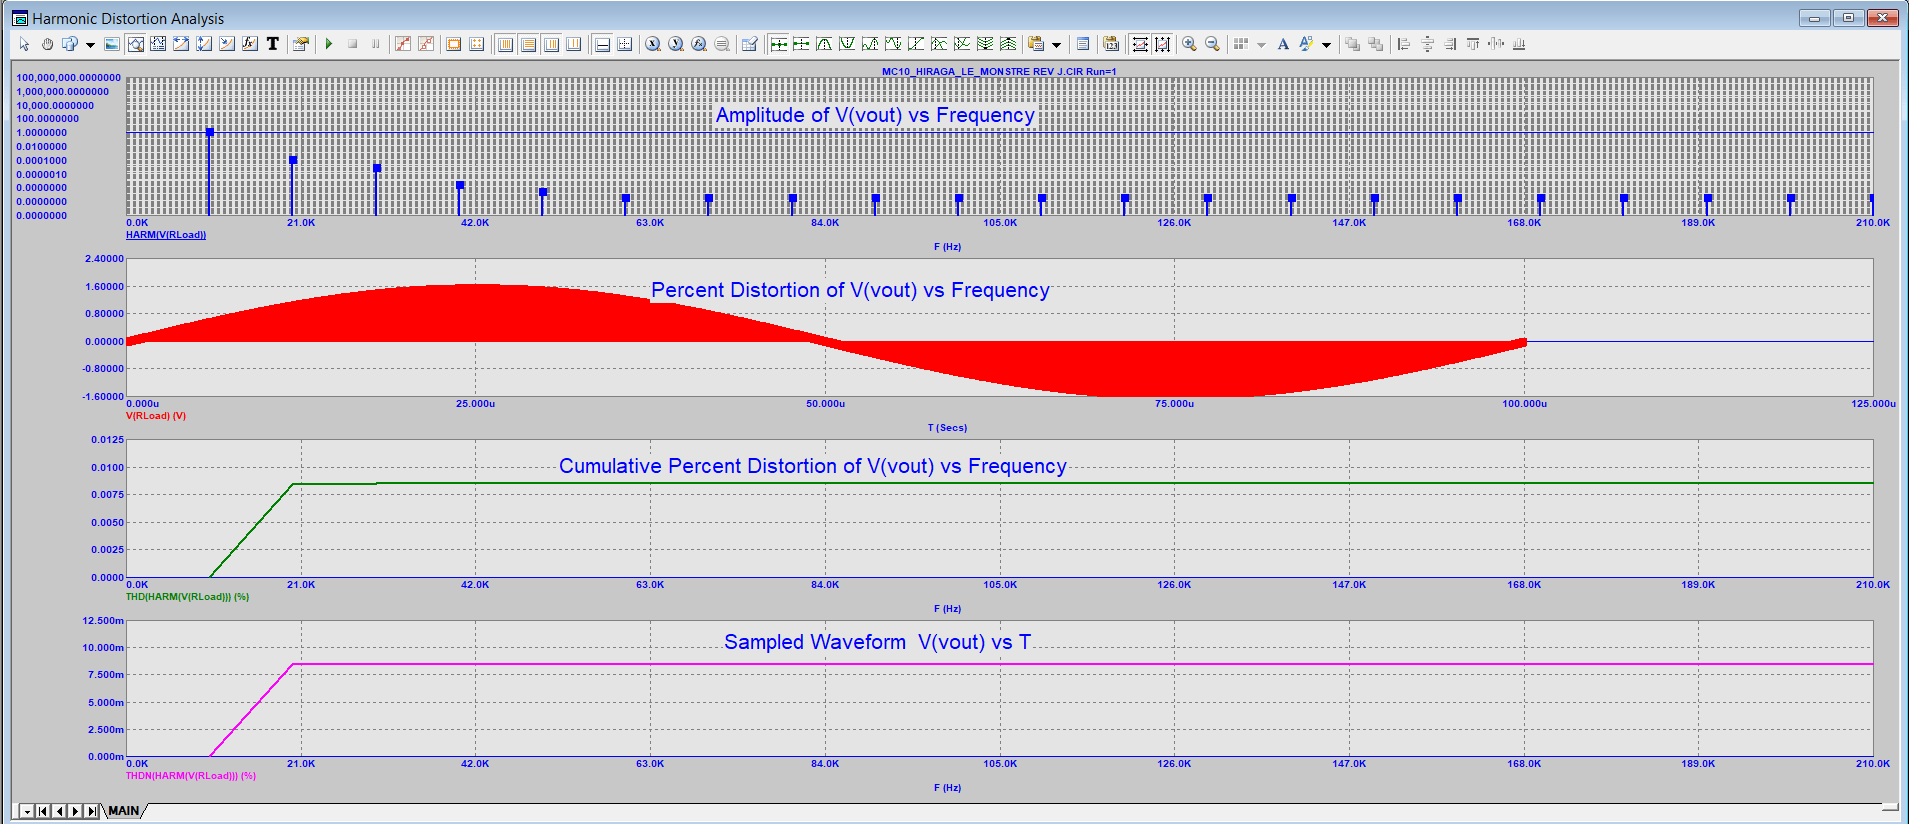Click the green Run analysis button
Screen dimensions: 1909x824
tap(328, 44)
